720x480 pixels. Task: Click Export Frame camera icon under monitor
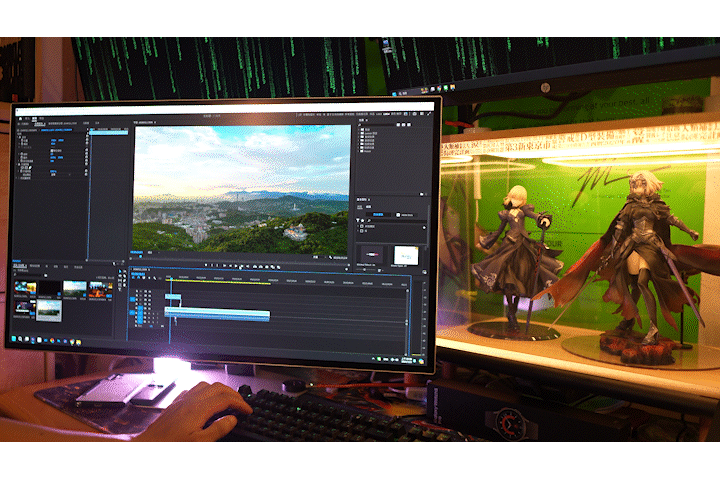[267, 266]
